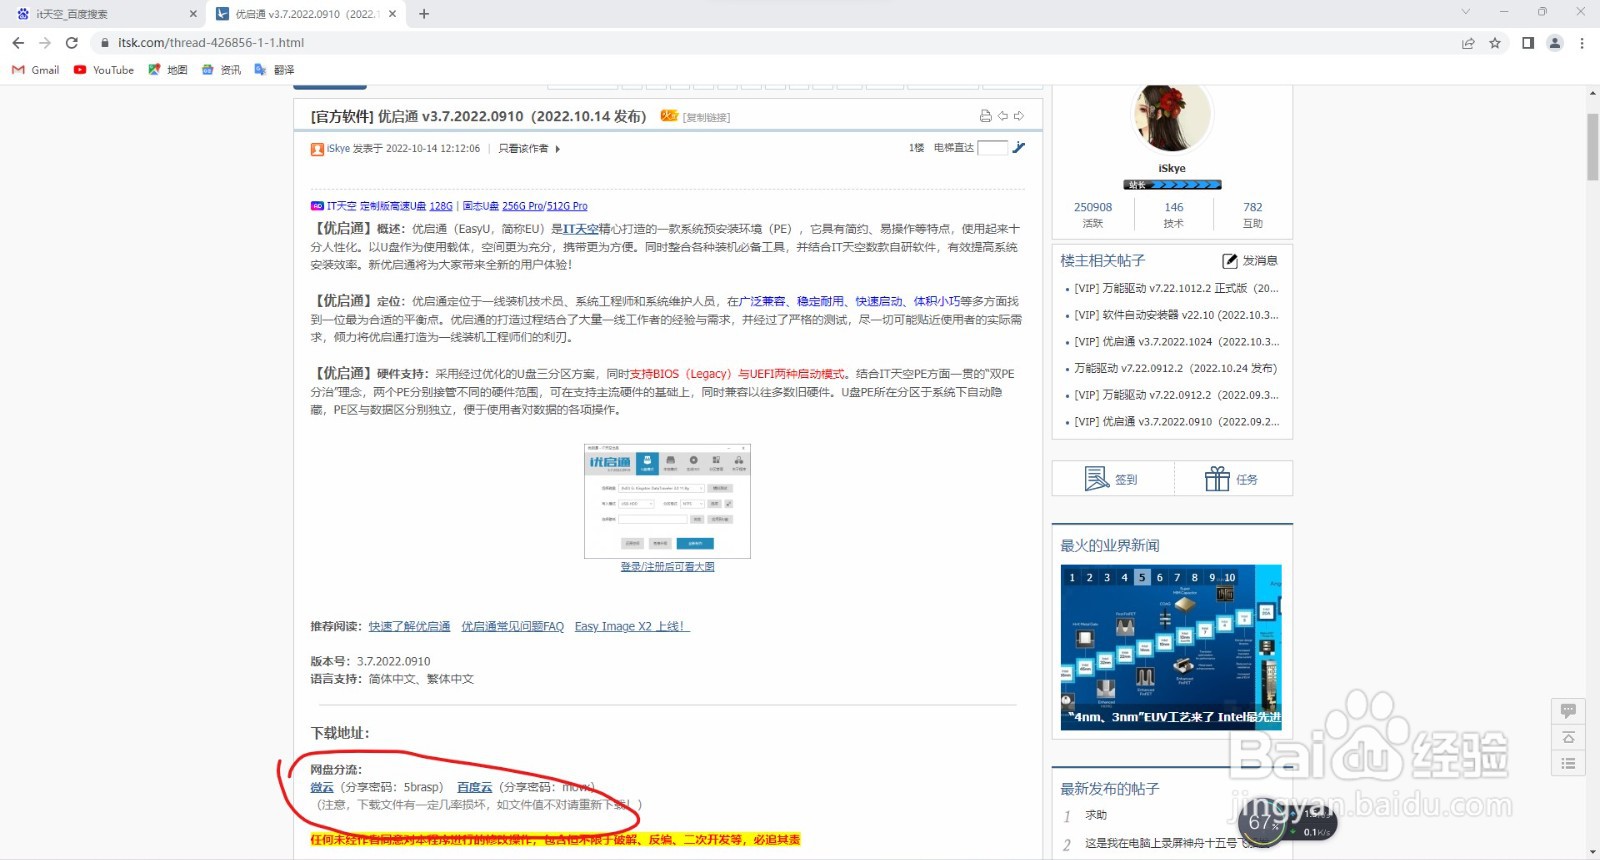Open the Gmail bookmark
The width and height of the screenshot is (1600, 860).
35,70
